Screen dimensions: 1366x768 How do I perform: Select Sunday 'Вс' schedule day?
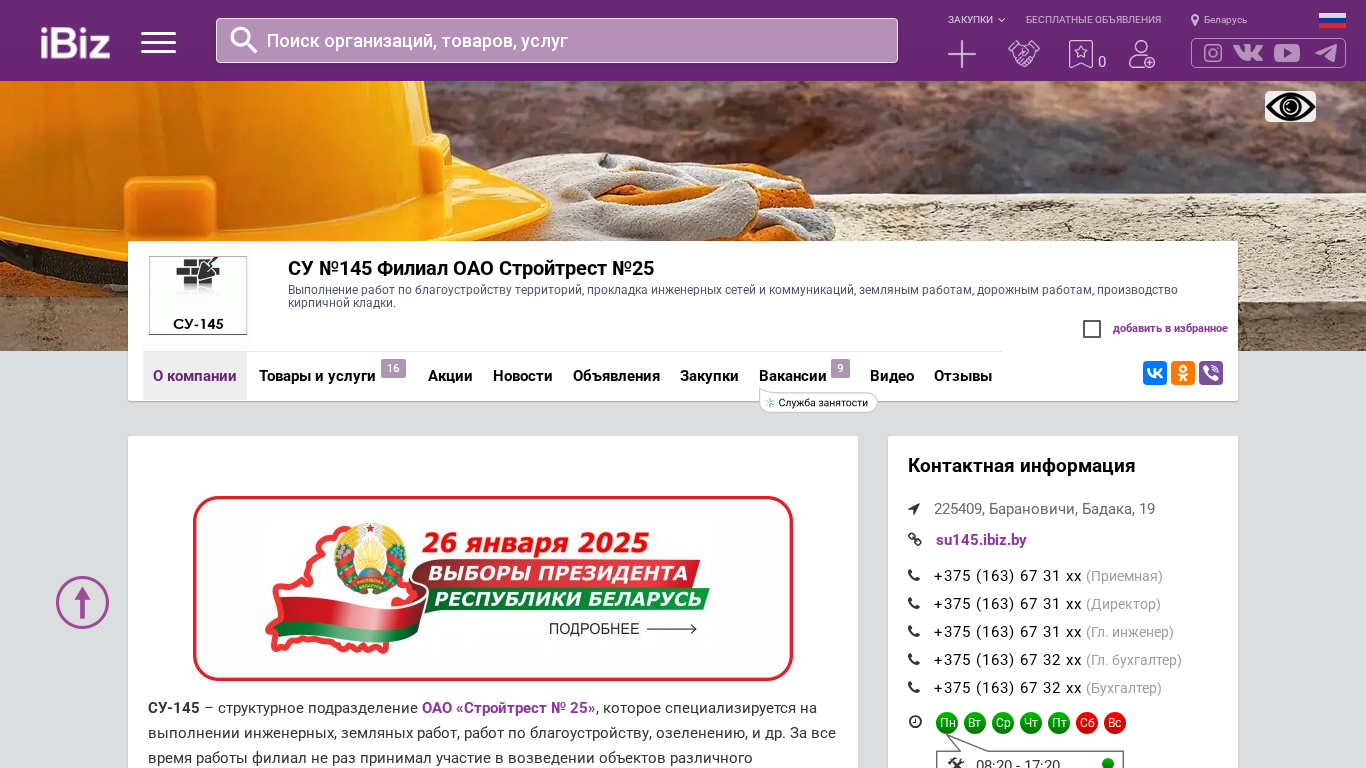pyautogui.click(x=1115, y=723)
